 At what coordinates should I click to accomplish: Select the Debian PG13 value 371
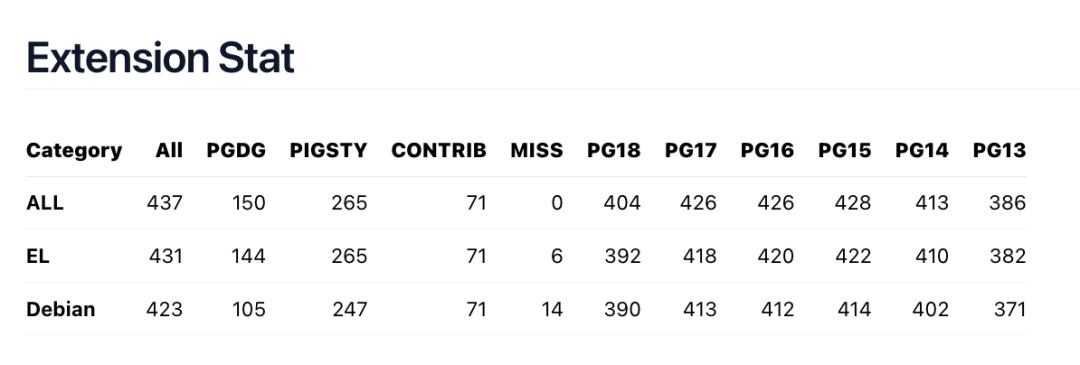1010,309
